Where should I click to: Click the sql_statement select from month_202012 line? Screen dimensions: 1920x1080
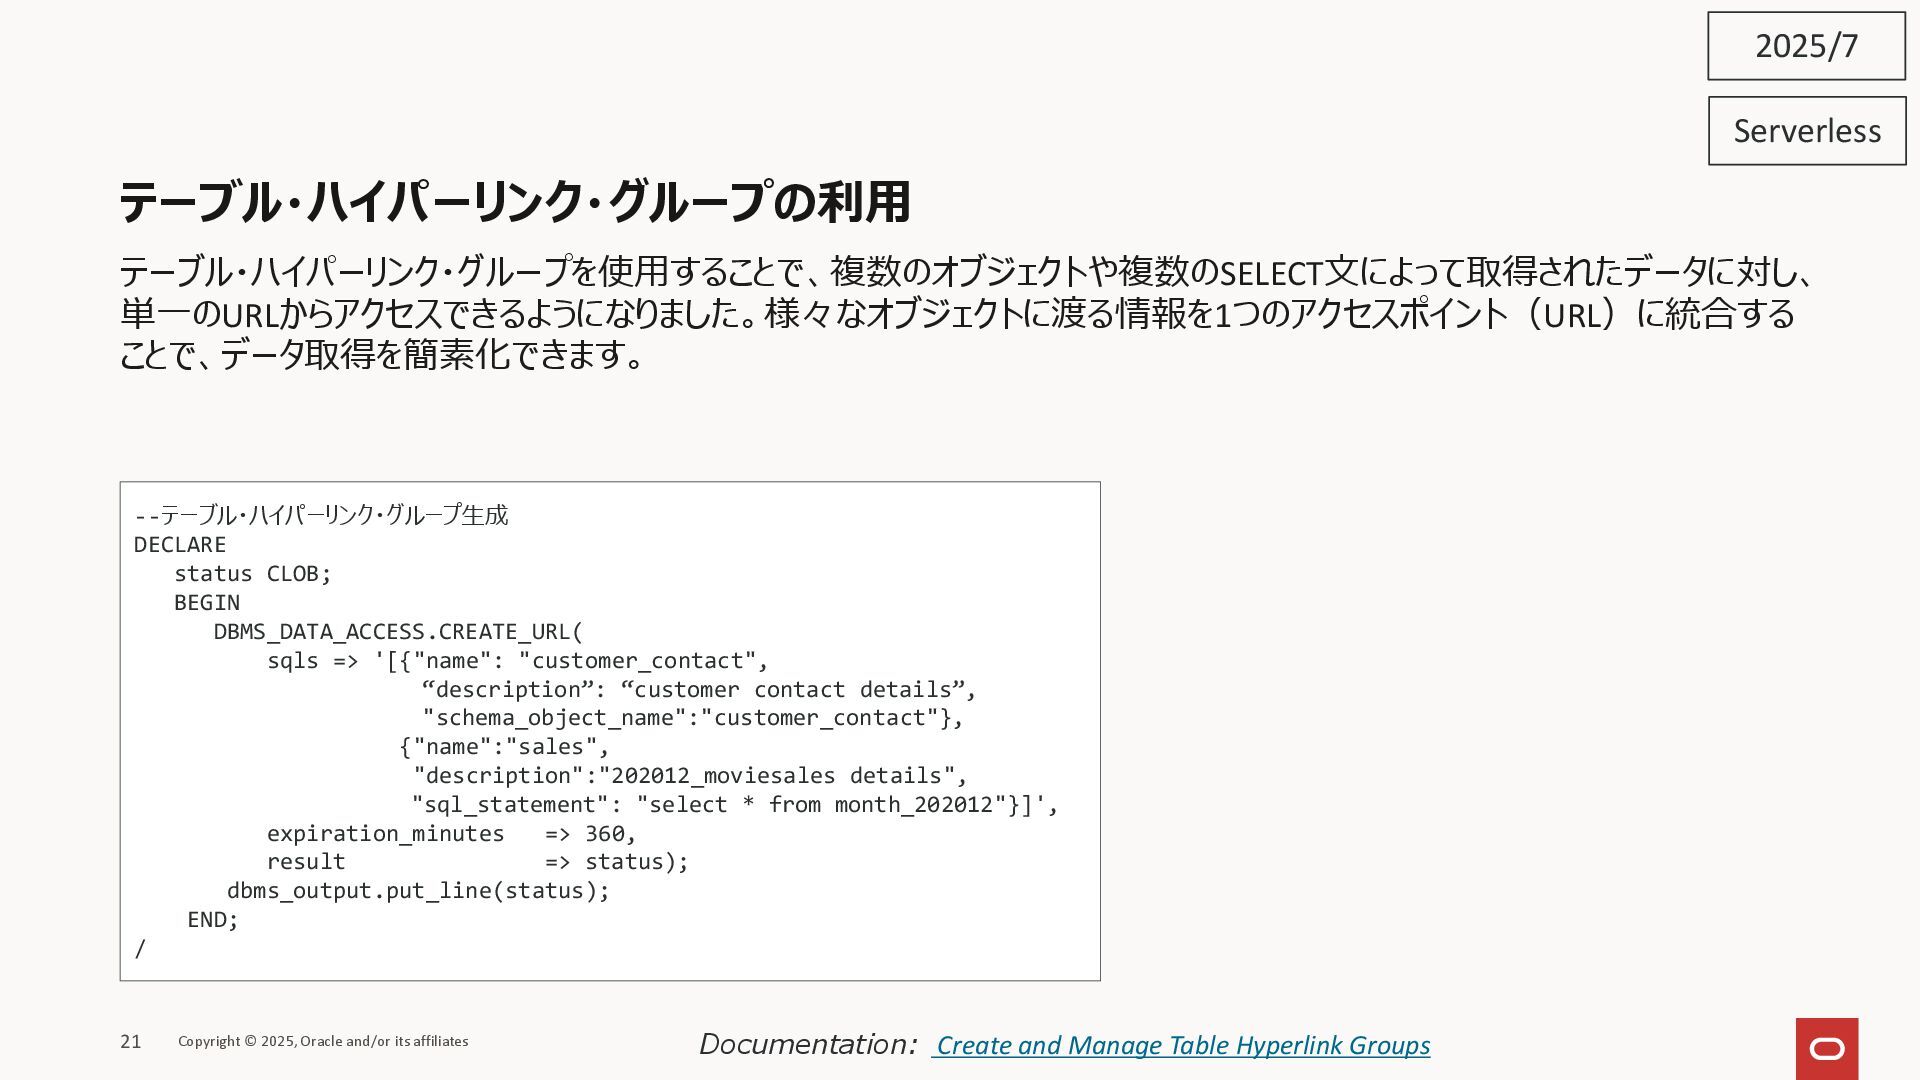[734, 805]
